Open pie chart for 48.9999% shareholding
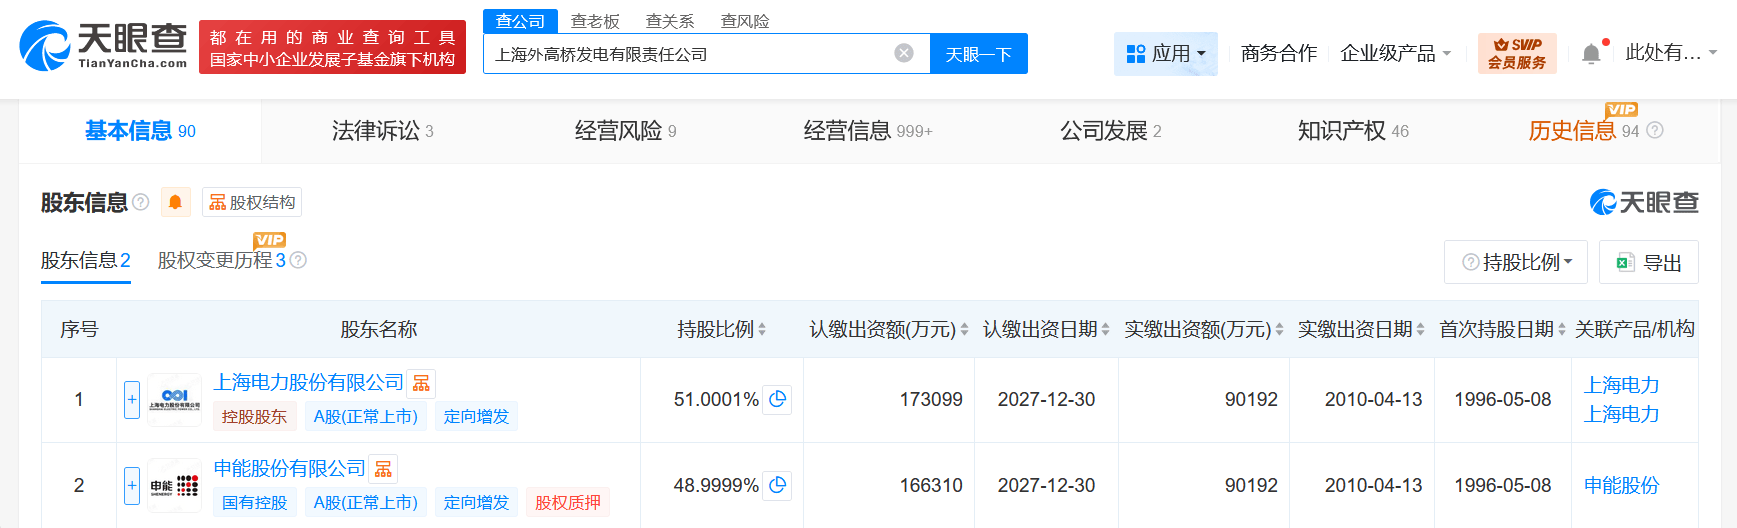 777,485
